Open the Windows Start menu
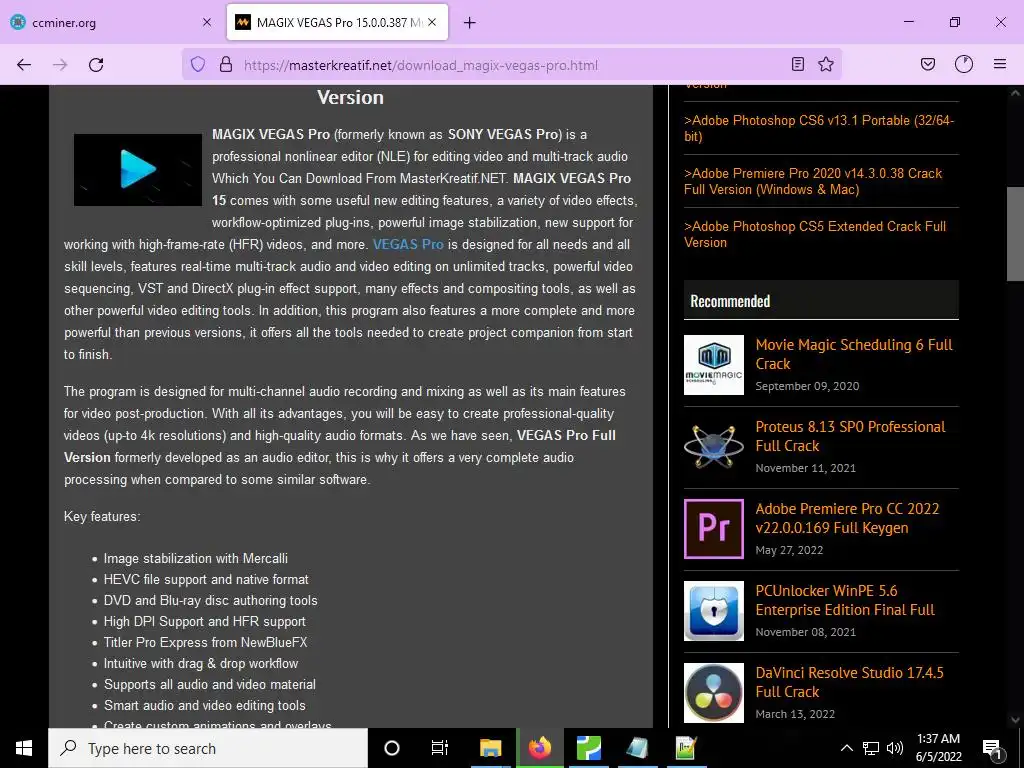This screenshot has height=768, width=1024. click(x=24, y=748)
